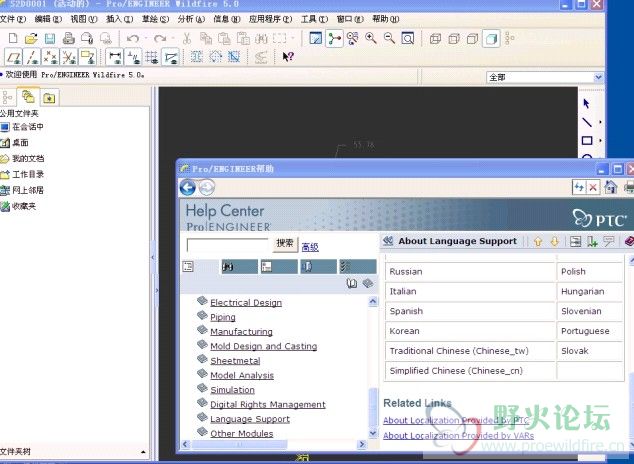Print using the printer toolbar icon

68,38
